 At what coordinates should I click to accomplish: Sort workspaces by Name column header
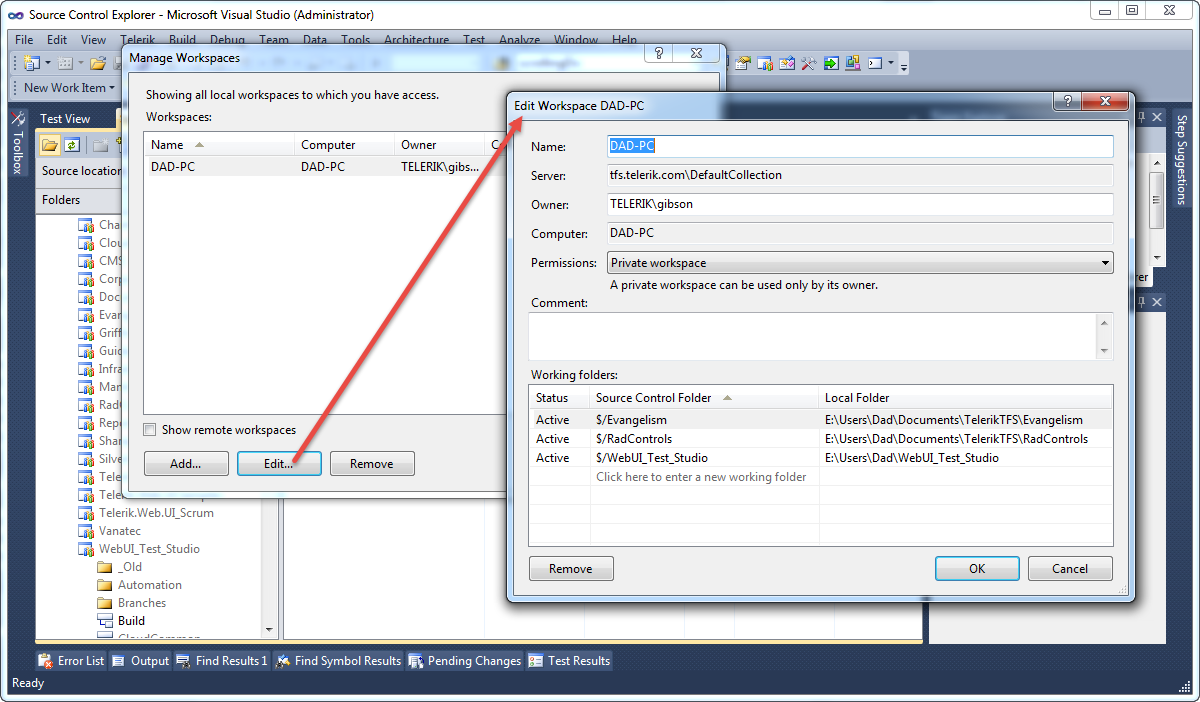point(219,145)
